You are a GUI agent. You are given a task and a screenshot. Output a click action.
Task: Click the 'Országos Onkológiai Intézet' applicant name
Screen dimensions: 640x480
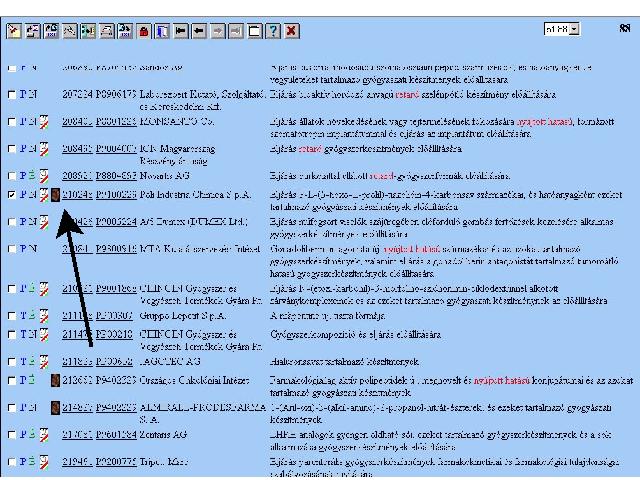[x=194, y=380]
